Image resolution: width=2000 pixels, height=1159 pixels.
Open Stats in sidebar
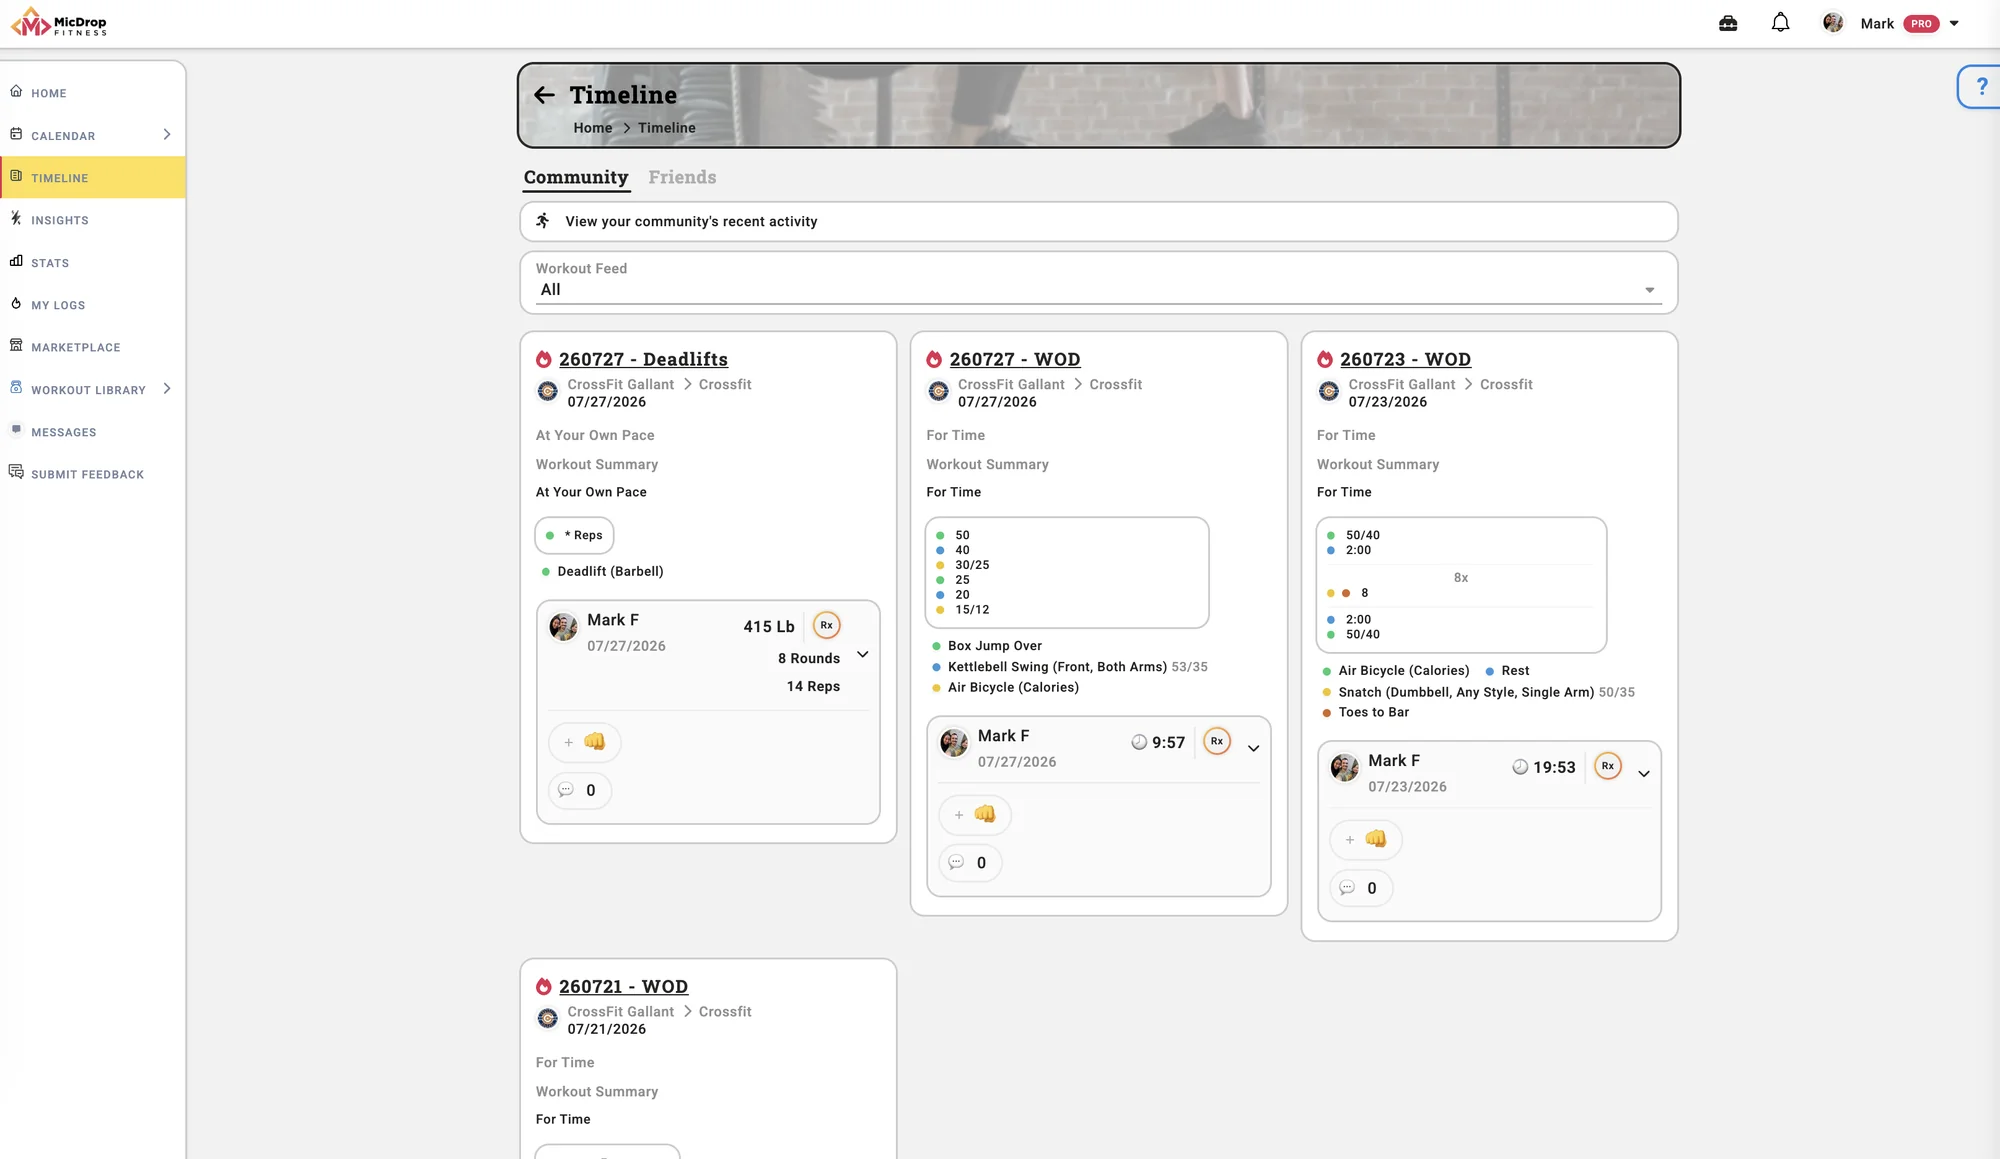click(92, 263)
